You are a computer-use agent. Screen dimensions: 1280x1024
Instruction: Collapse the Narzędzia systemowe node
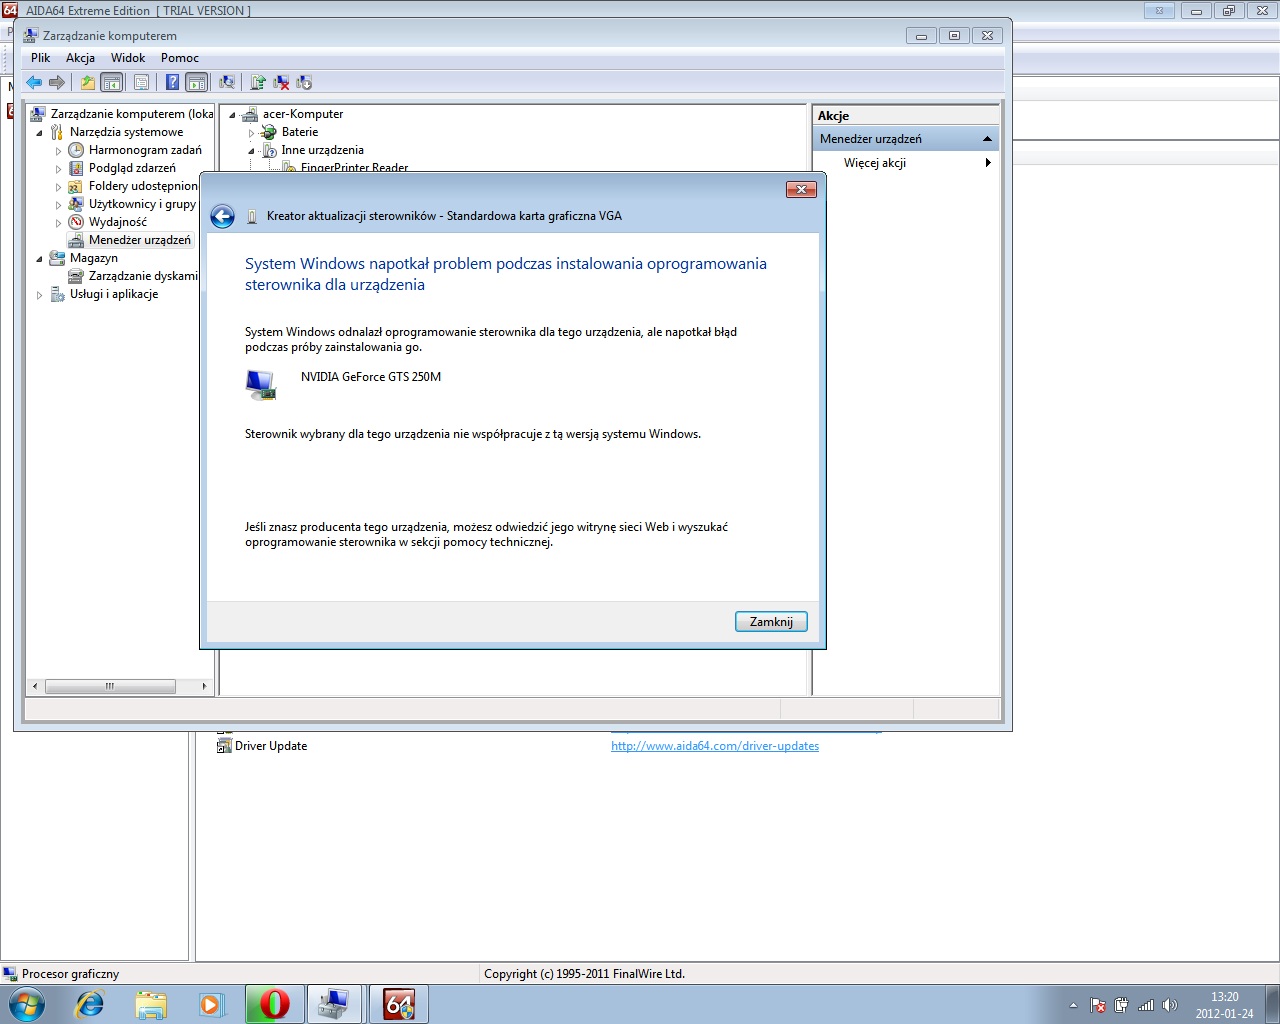pyautogui.click(x=40, y=132)
